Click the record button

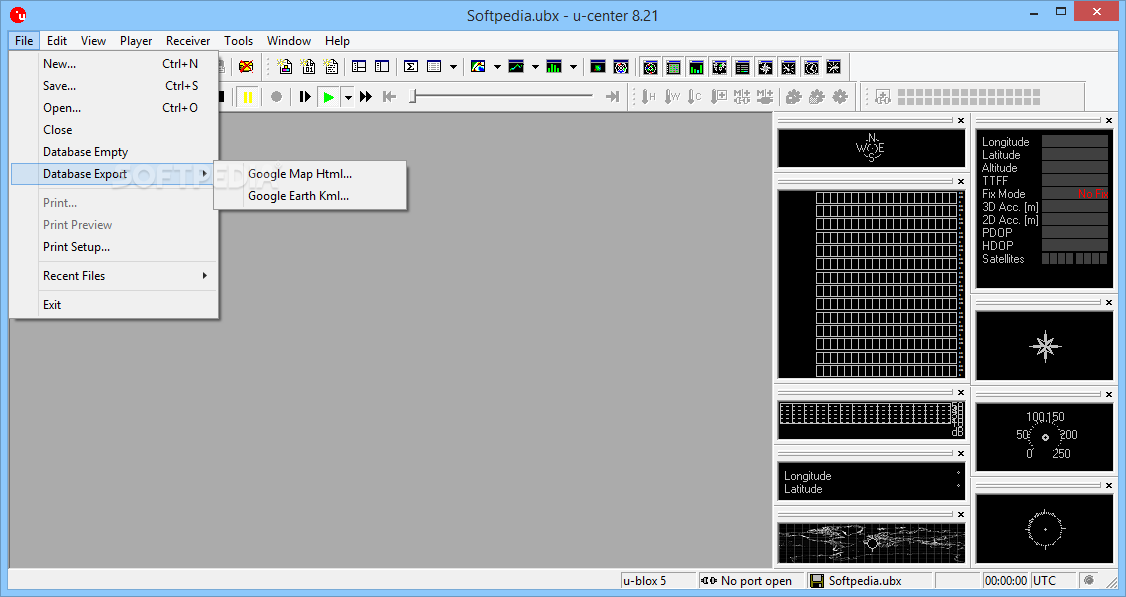point(276,96)
